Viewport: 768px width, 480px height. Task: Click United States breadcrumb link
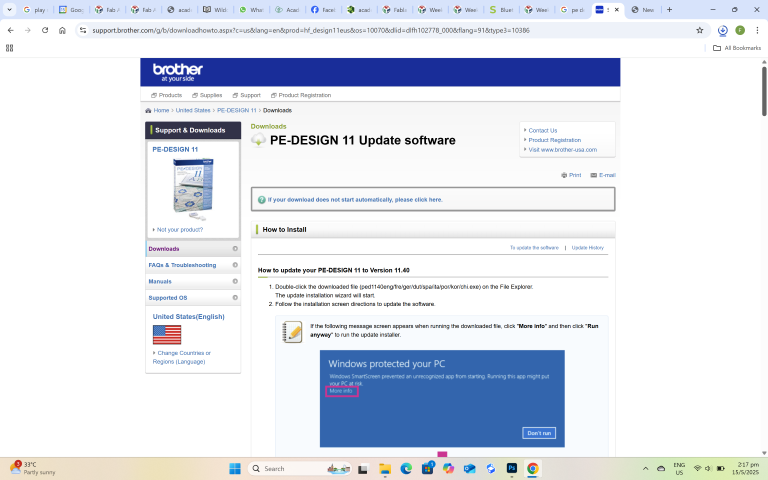[x=193, y=110]
